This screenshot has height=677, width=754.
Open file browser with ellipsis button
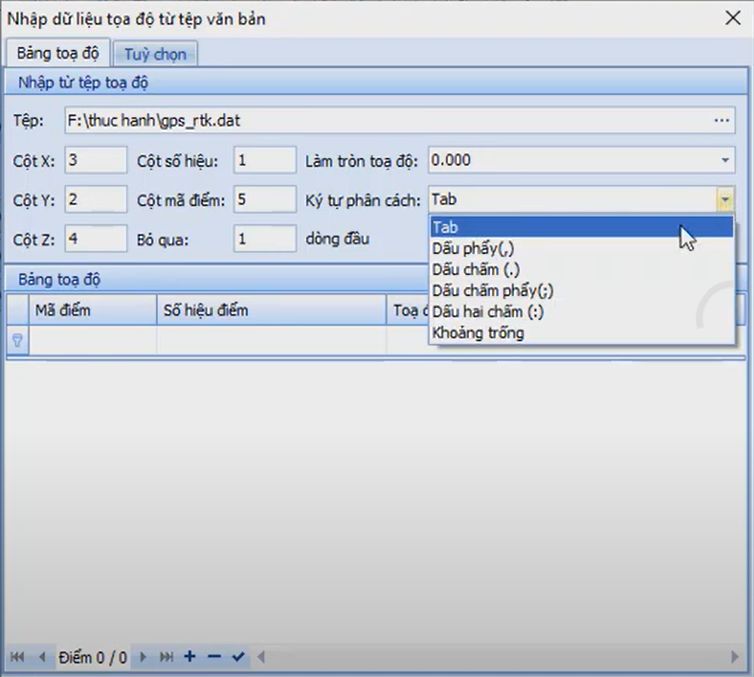coord(722,121)
